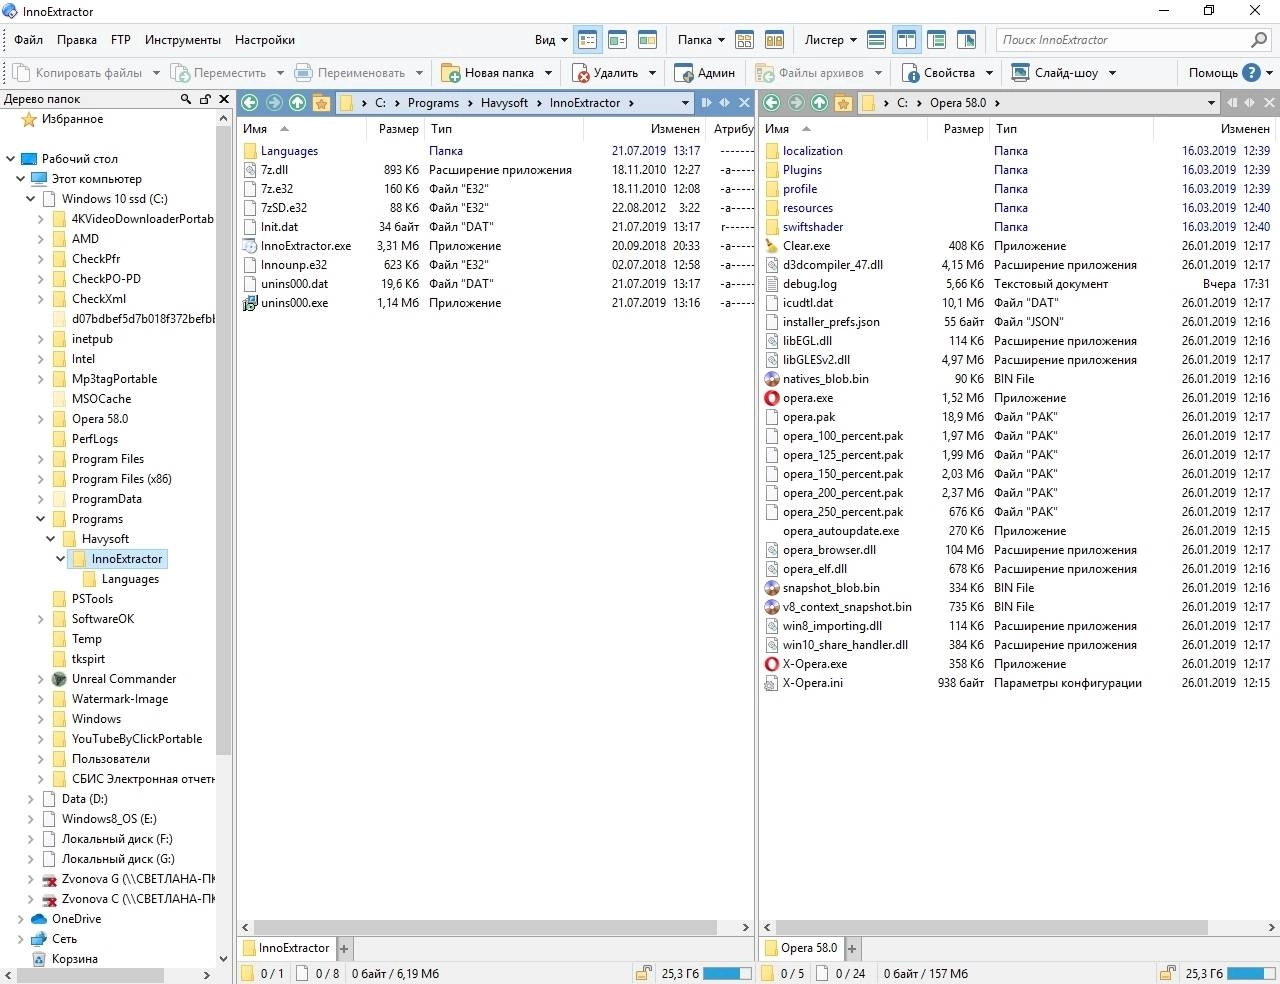Viewport: 1280px width, 984px height.
Task: Collapse the Programs folder in the tree
Action: pyautogui.click(x=41, y=519)
